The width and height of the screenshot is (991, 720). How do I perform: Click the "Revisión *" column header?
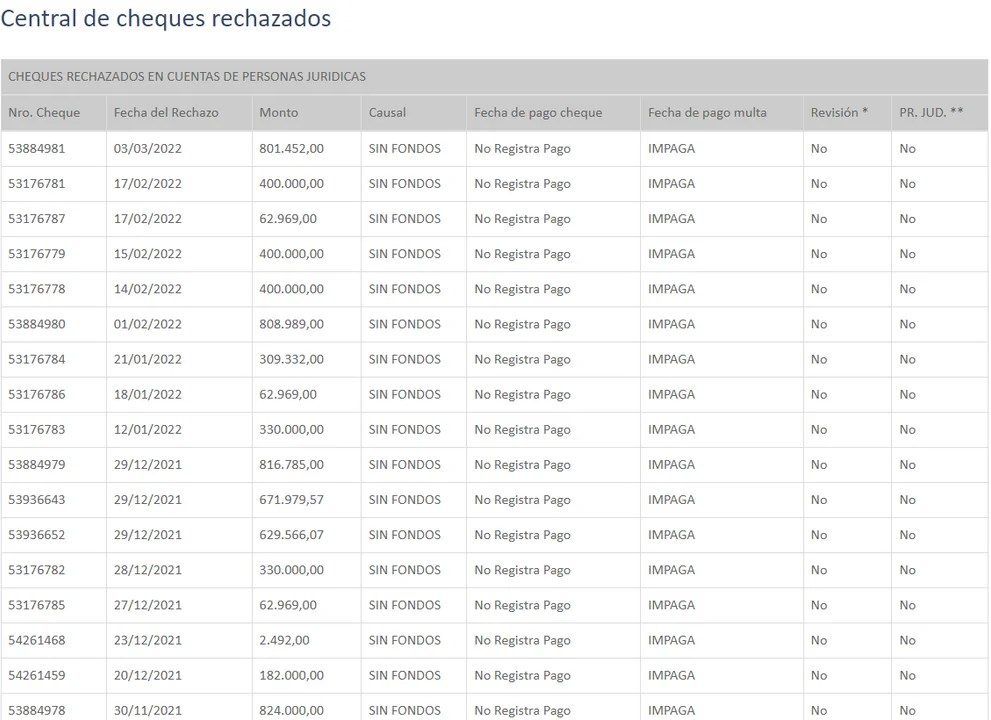(x=839, y=113)
